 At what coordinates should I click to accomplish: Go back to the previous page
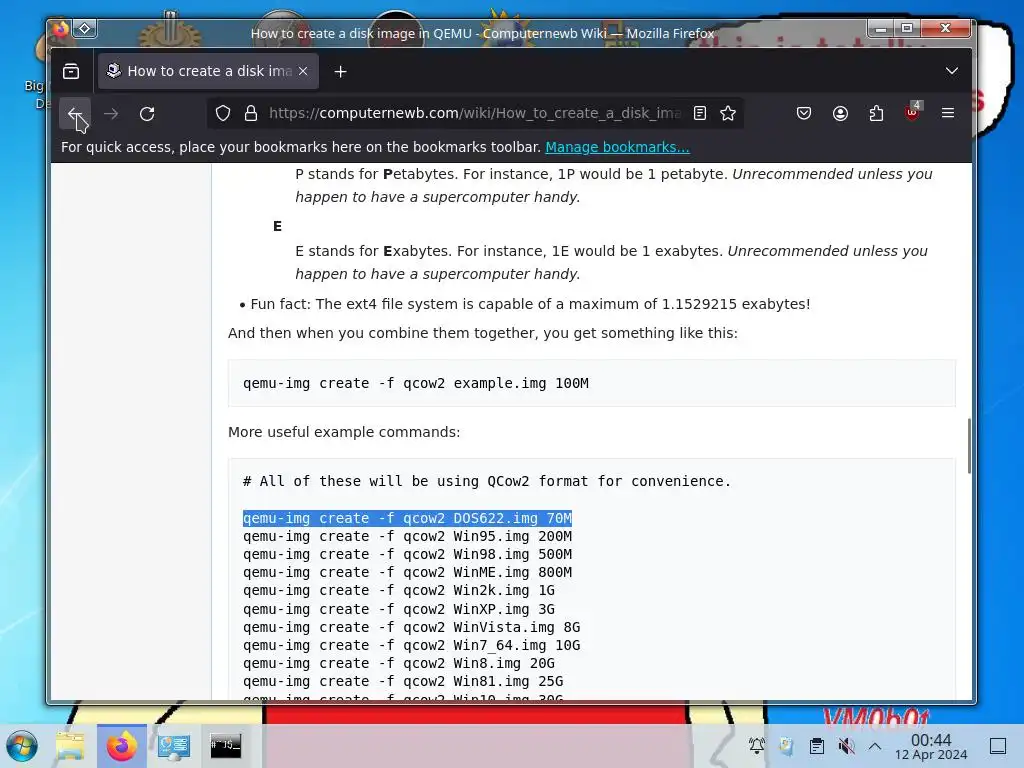coord(74,114)
